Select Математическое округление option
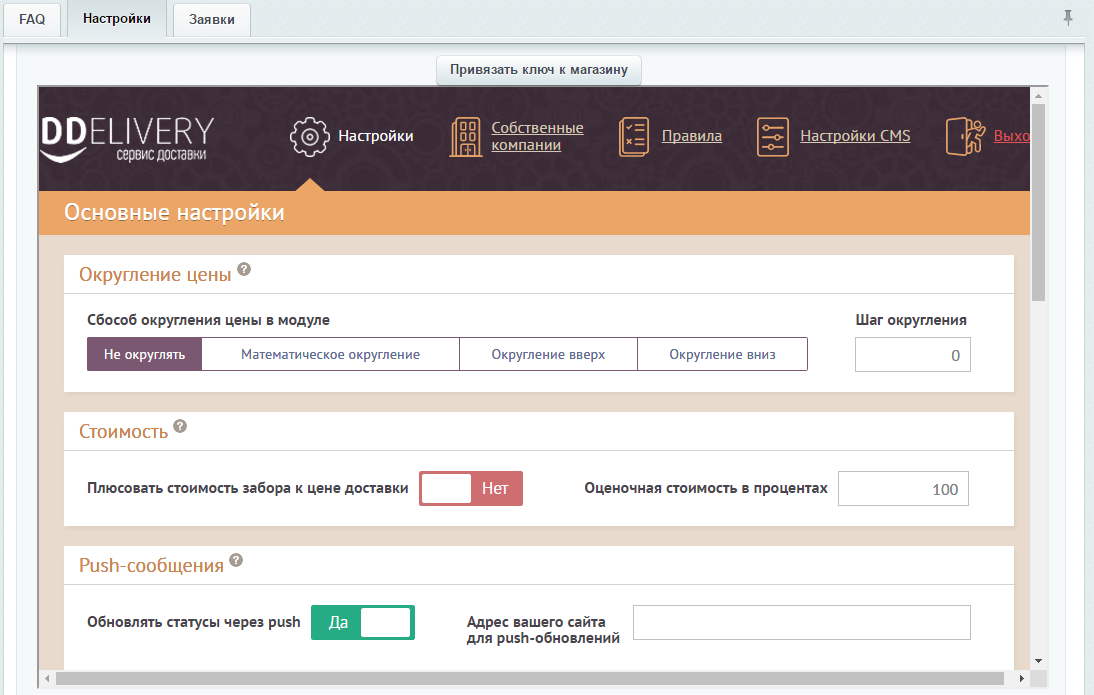Screen dimensions: 1094x695 coord(330,354)
